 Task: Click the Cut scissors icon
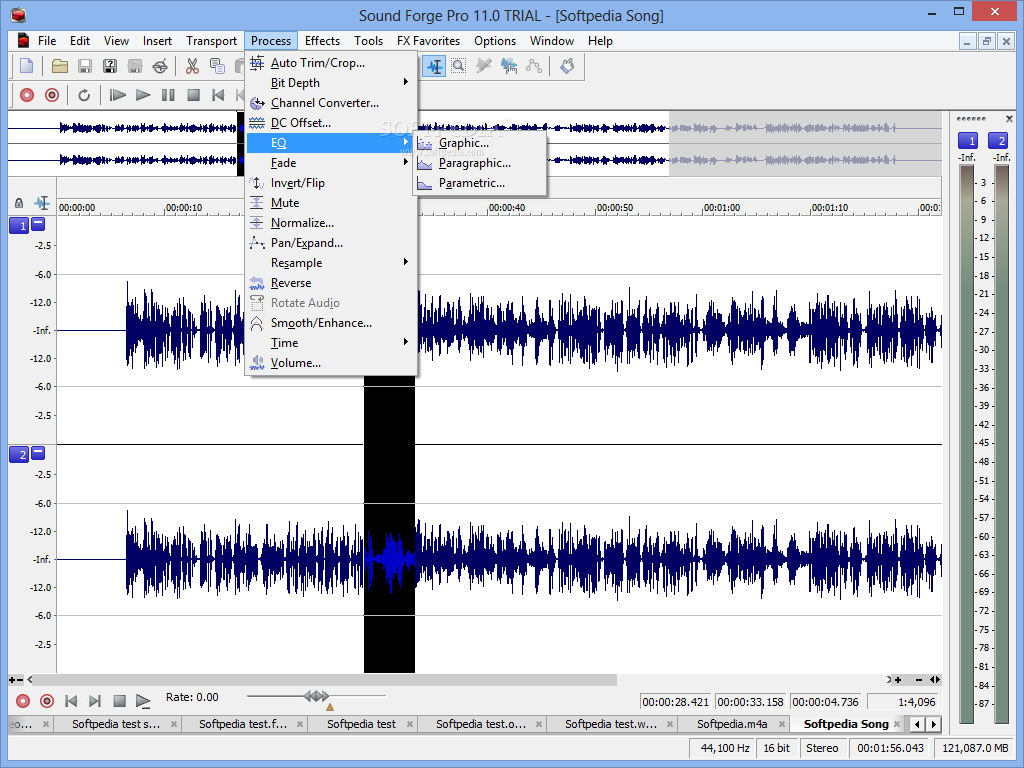192,66
